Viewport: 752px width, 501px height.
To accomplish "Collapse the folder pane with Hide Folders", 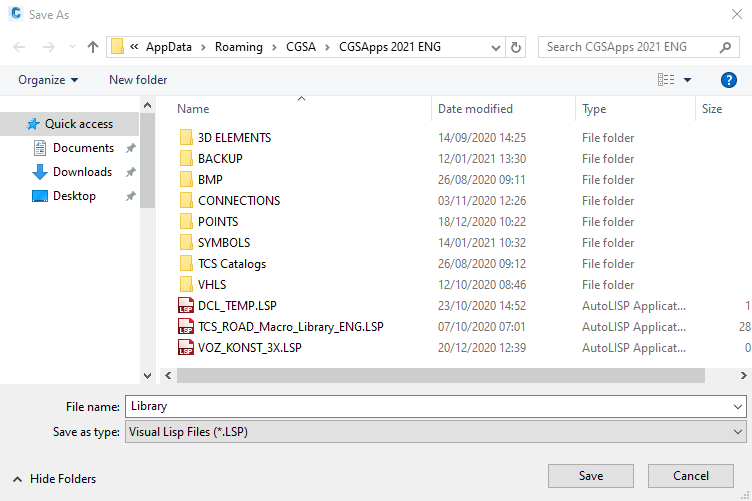I will pyautogui.click(x=55, y=479).
